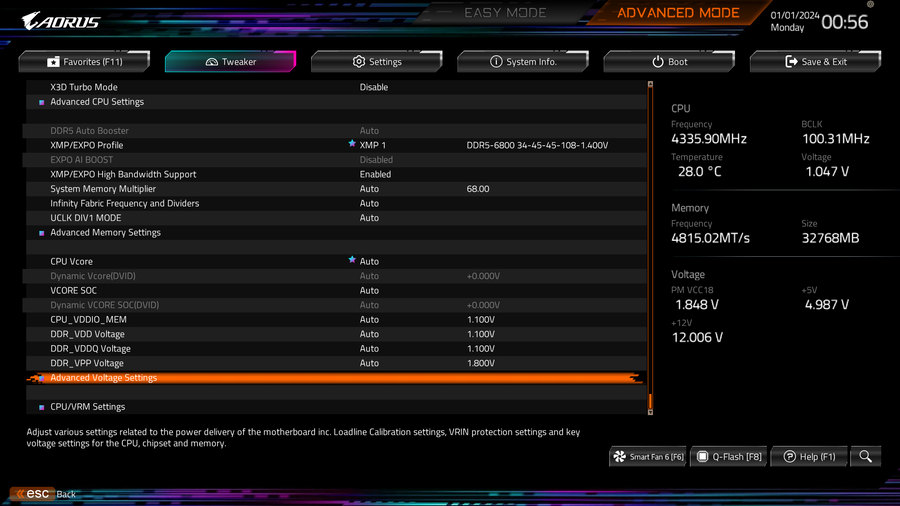Select the grayed DDR5 Auto Booster row

pyautogui.click(x=336, y=131)
